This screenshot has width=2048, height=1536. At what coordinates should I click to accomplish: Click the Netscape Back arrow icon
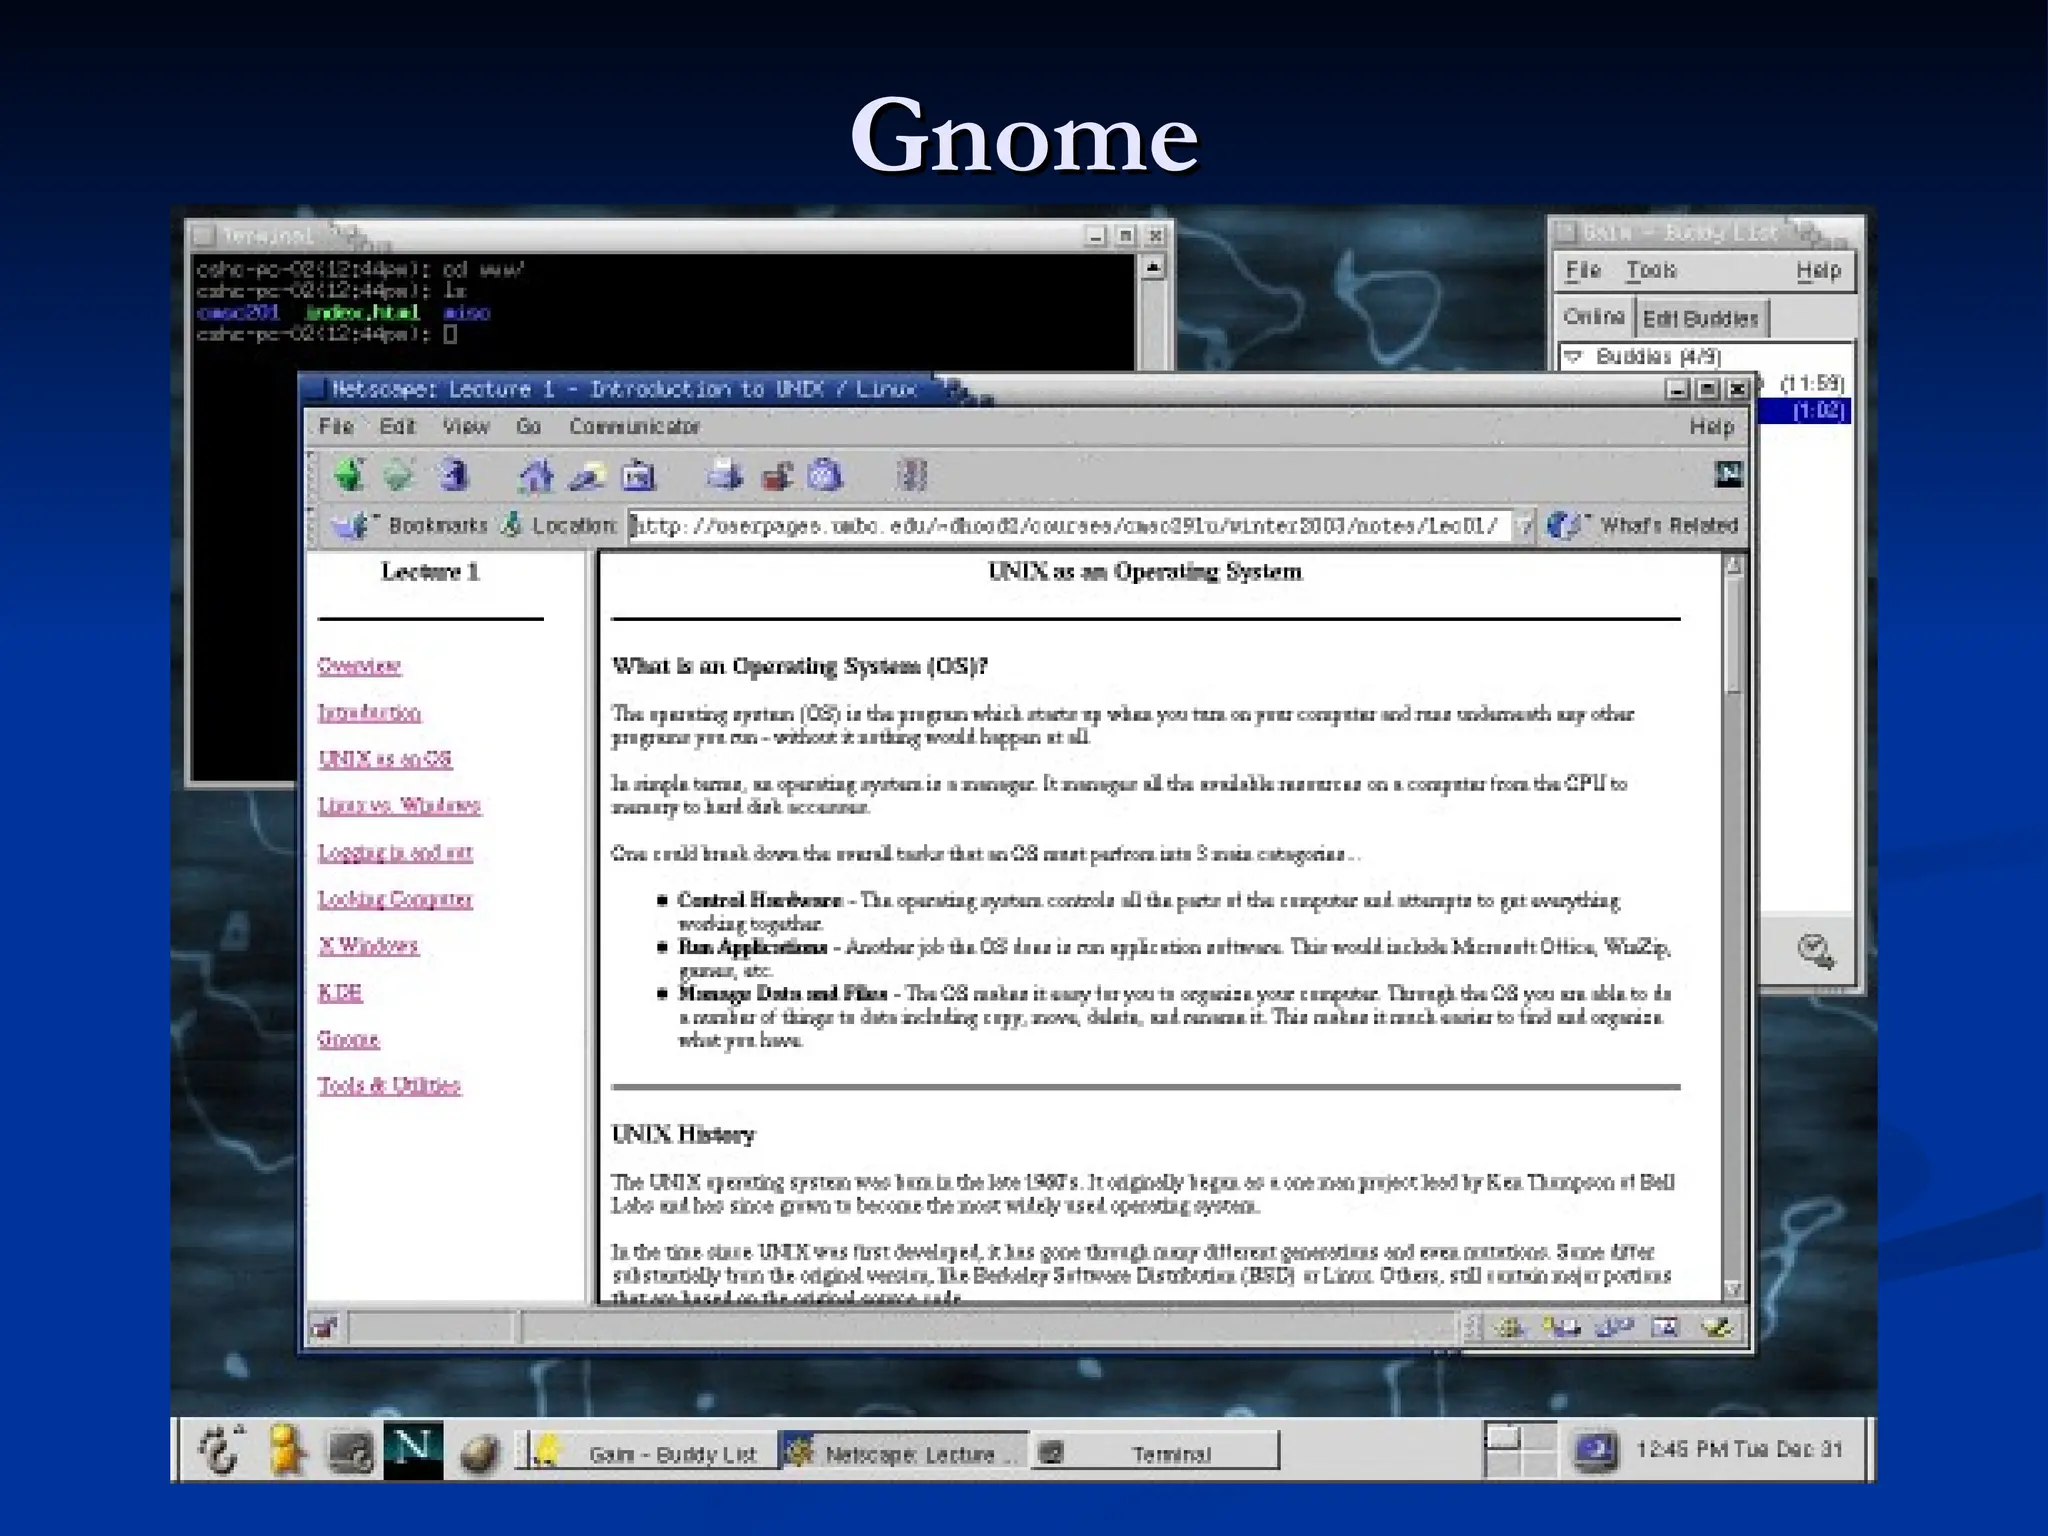pyautogui.click(x=349, y=475)
